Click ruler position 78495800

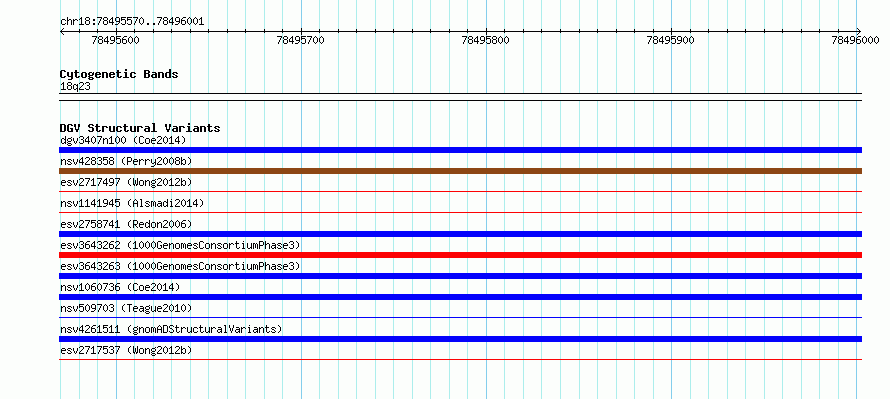[485, 40]
